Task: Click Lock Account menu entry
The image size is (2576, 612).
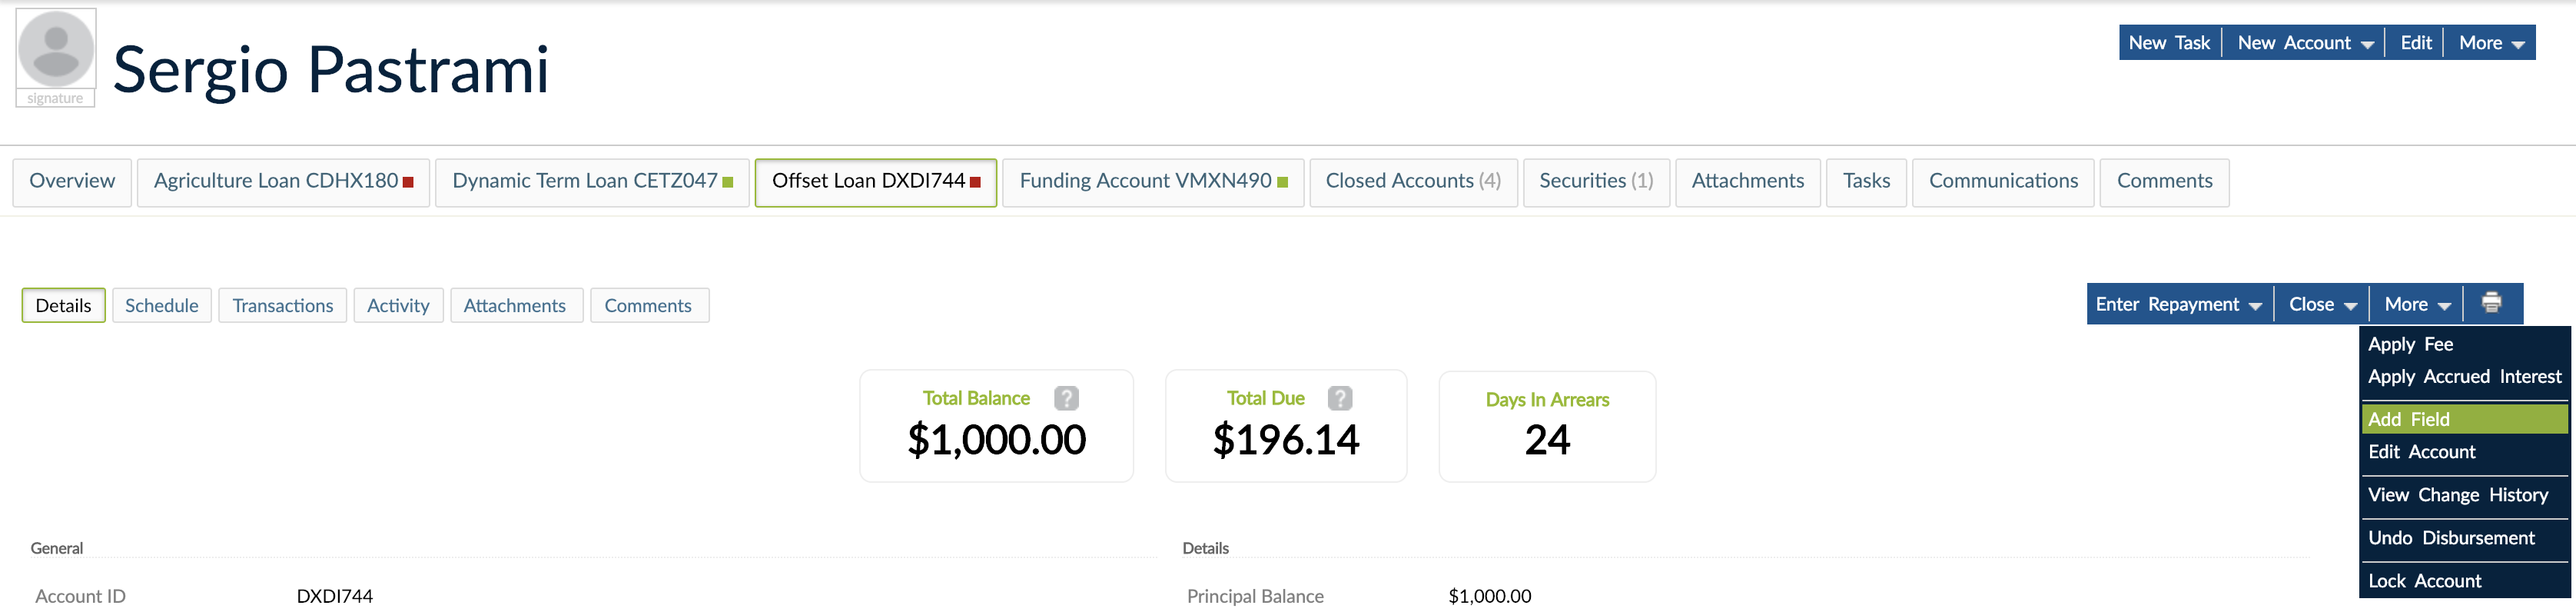Action: (x=2423, y=581)
